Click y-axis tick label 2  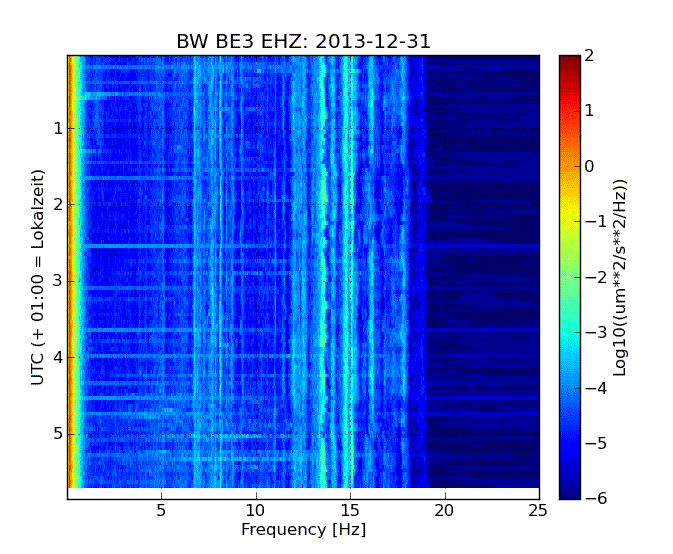(58, 204)
